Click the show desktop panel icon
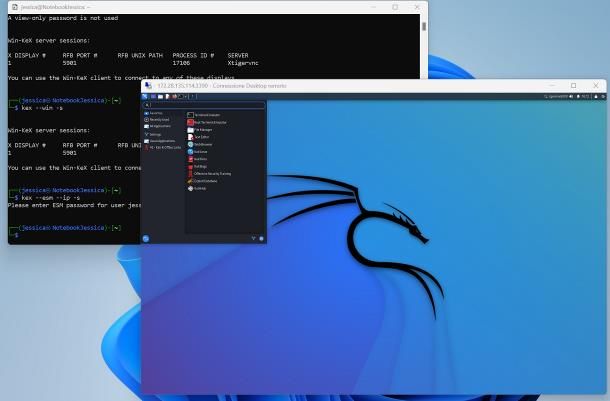 153,96
